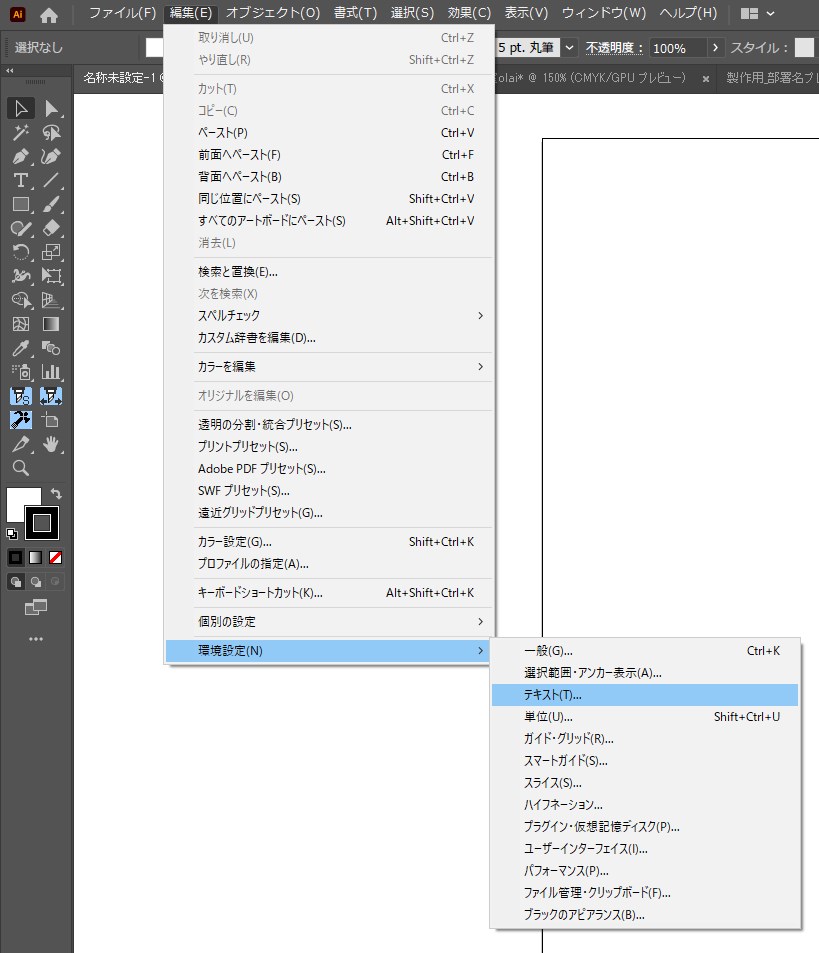The width and height of the screenshot is (819, 953).
Task: Reset default fill and stroke
Action: tap(12, 534)
